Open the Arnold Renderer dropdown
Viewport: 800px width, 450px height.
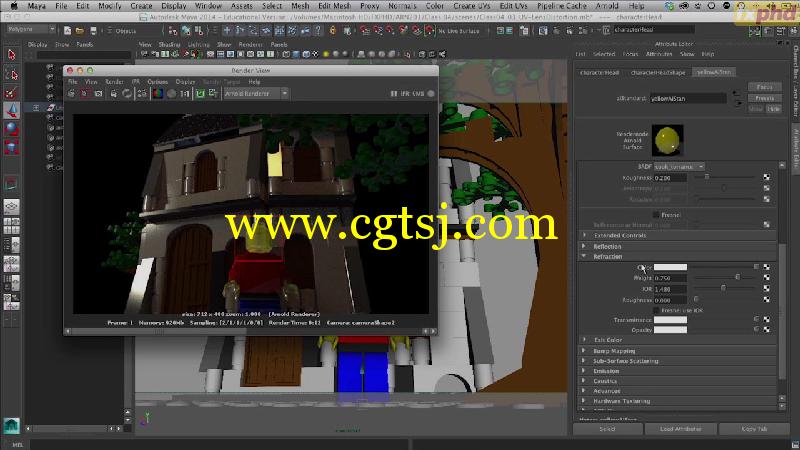pyautogui.click(x=256, y=93)
